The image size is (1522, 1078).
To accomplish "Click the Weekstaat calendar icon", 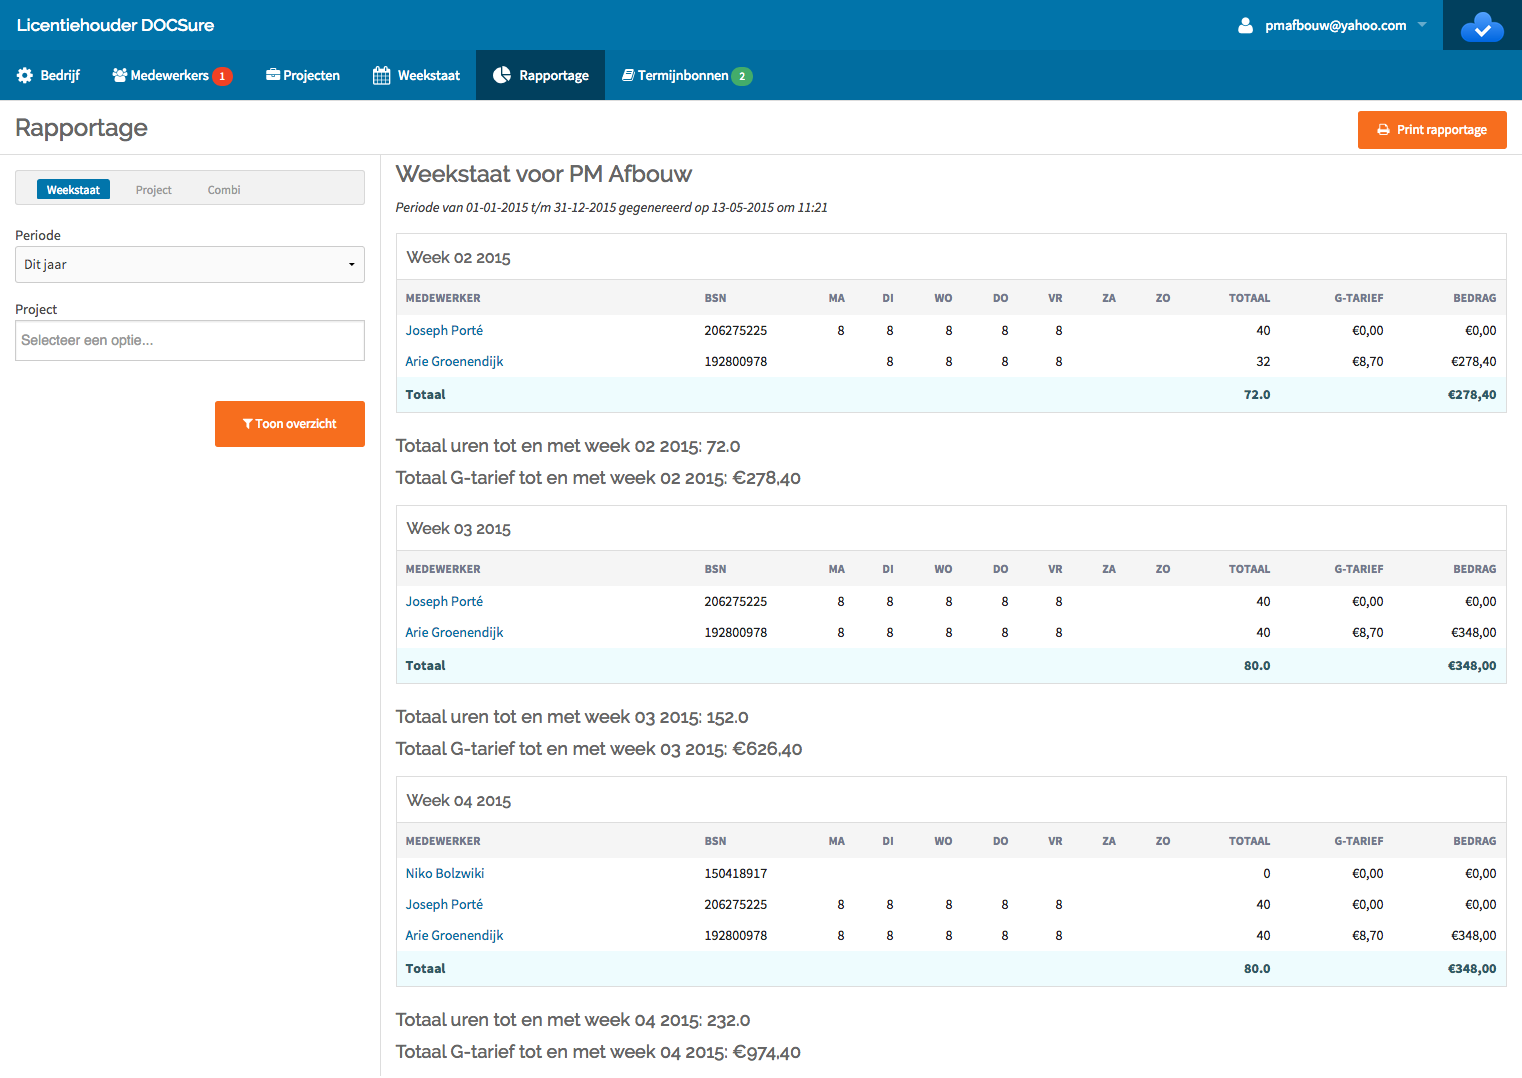I will point(381,76).
